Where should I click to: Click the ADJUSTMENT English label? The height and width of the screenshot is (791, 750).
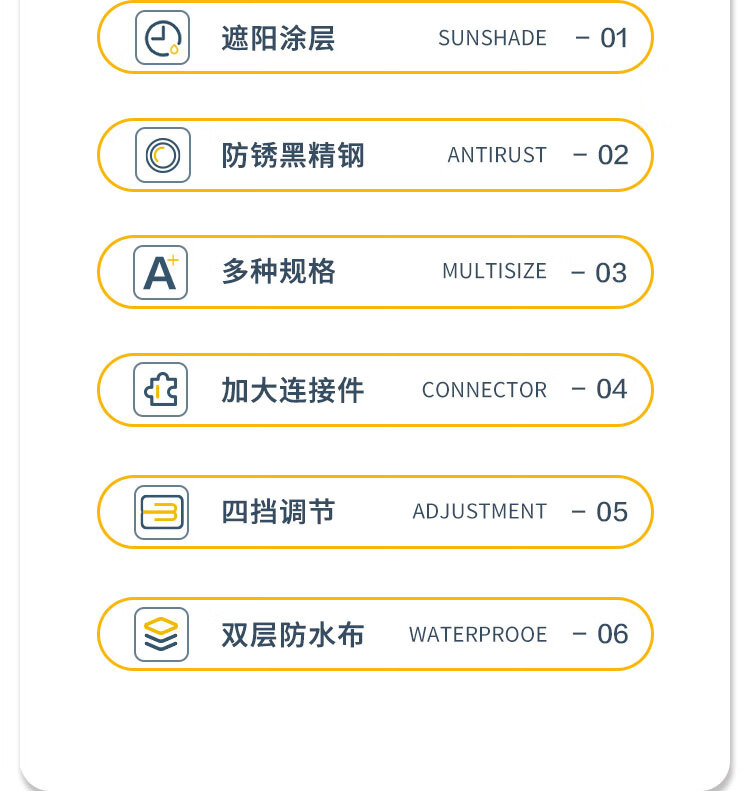[479, 512]
